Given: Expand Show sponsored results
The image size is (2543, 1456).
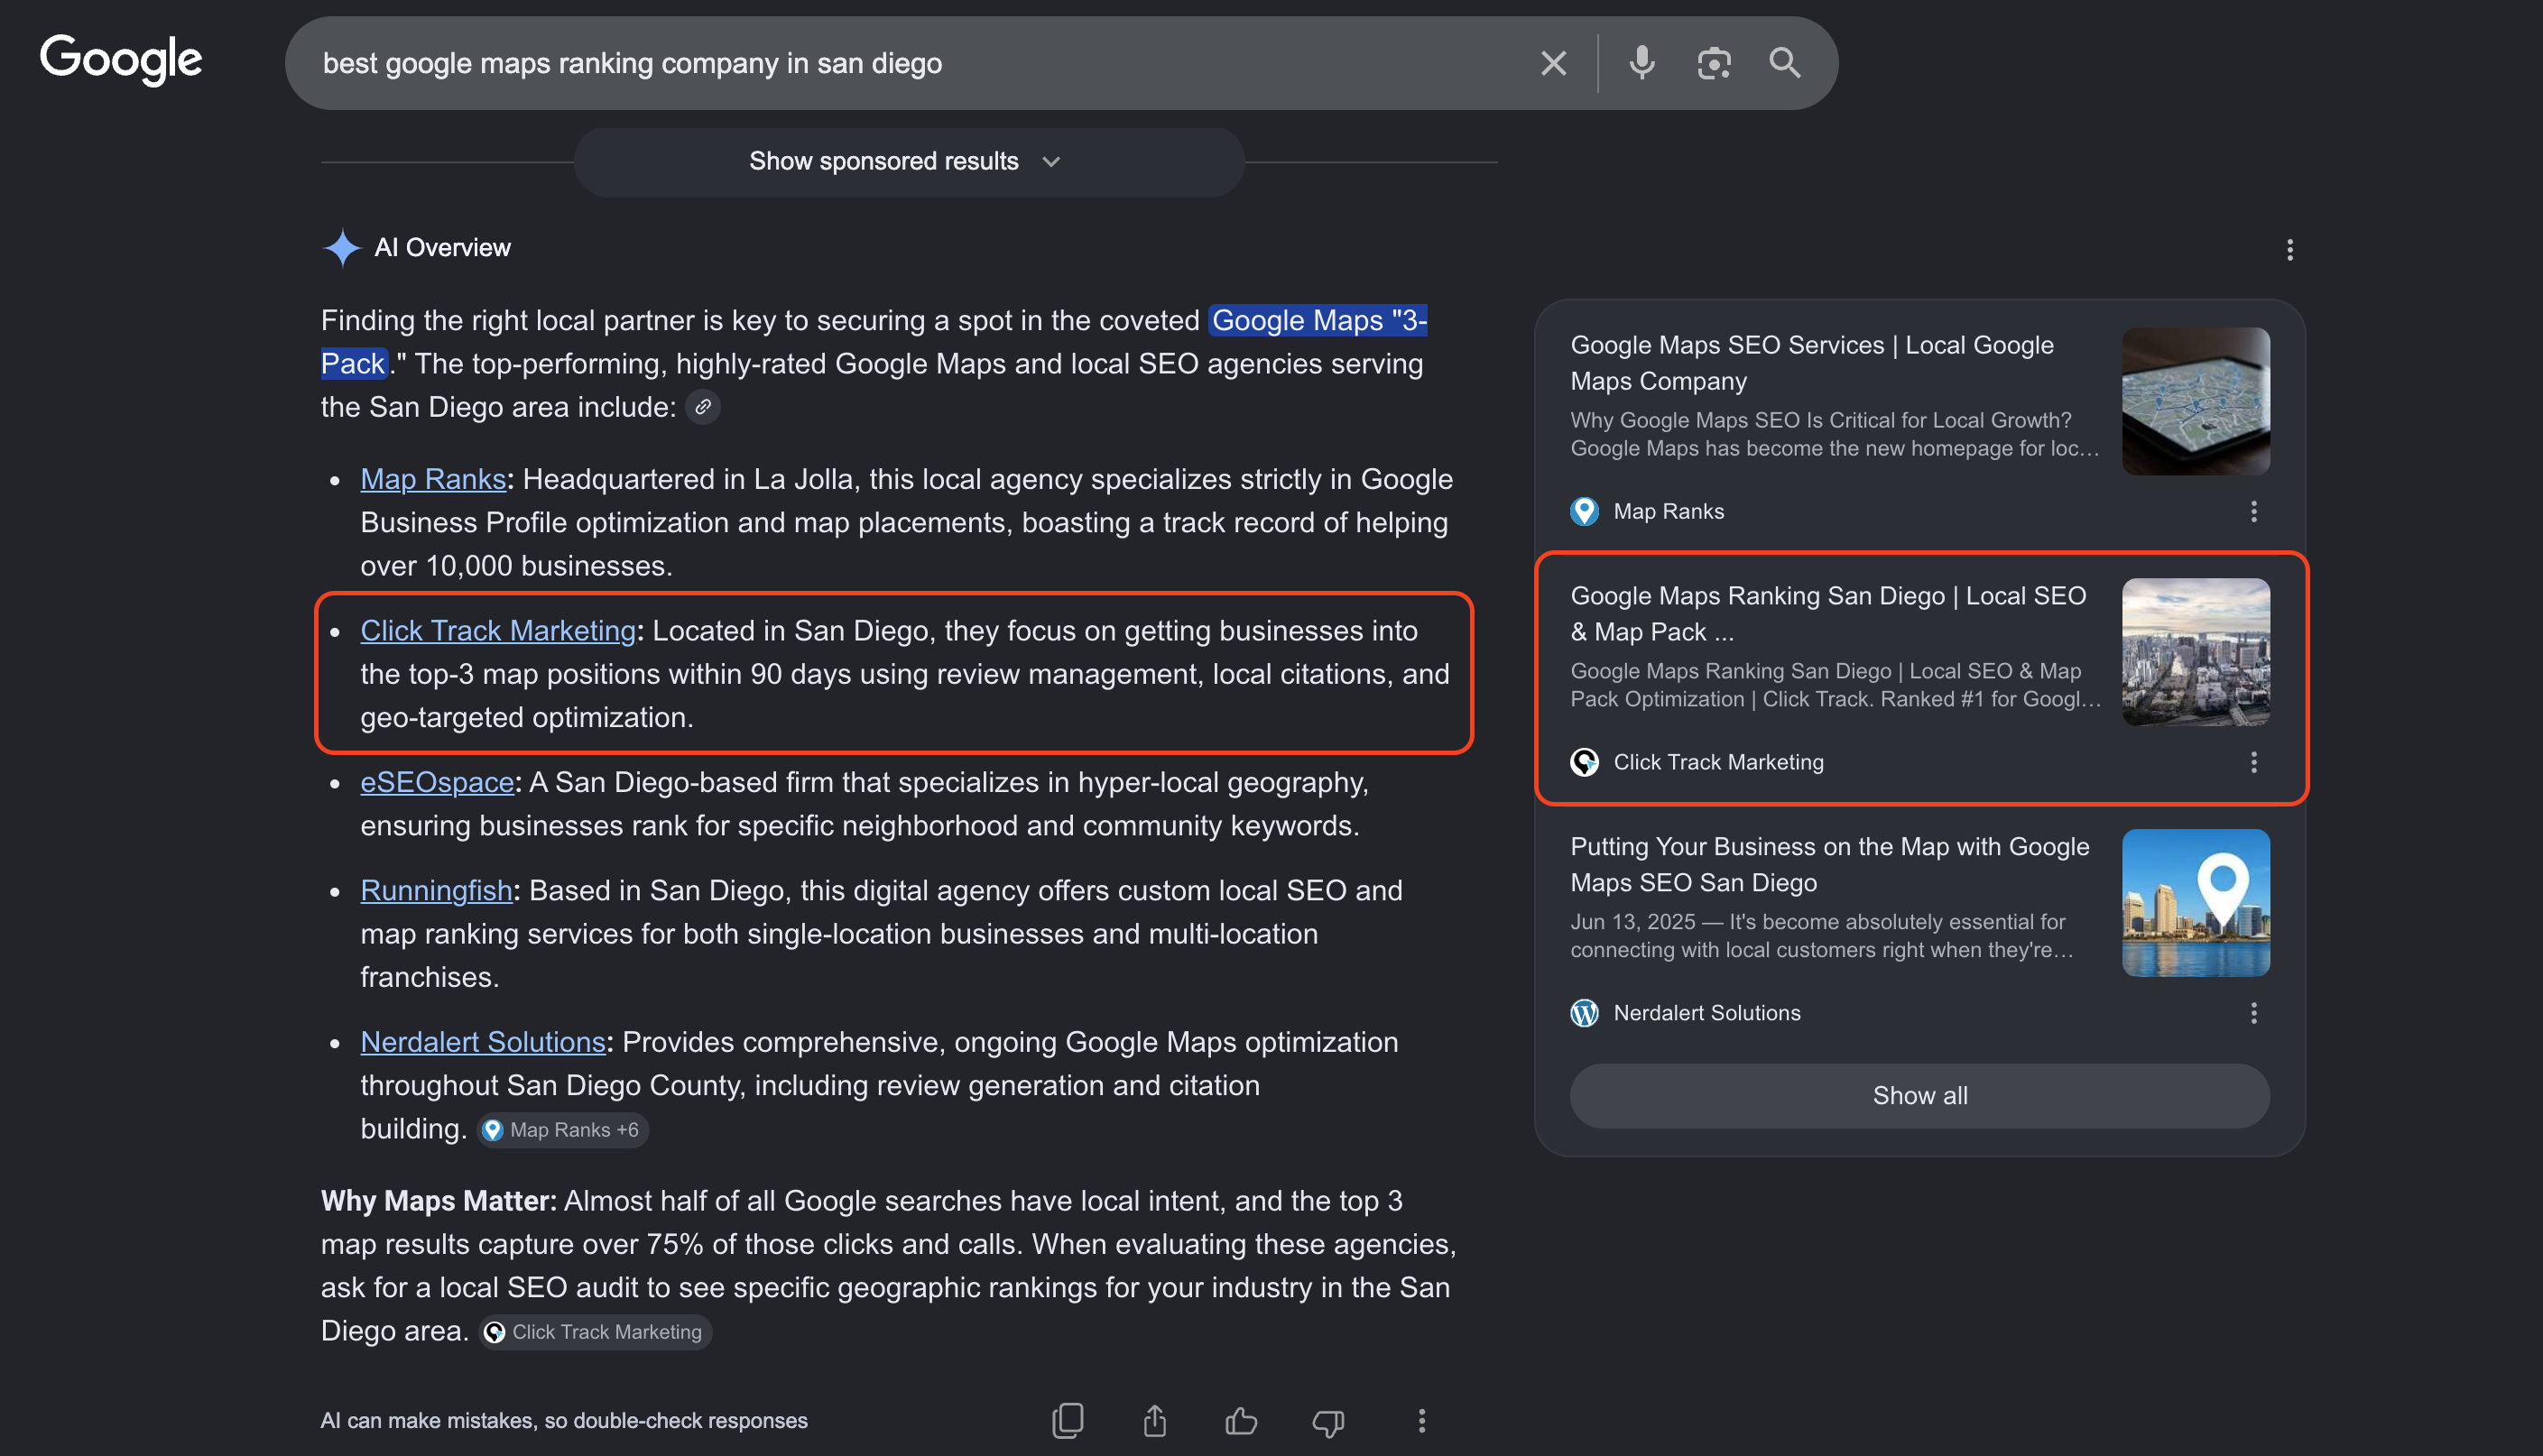Looking at the screenshot, I should (x=908, y=161).
